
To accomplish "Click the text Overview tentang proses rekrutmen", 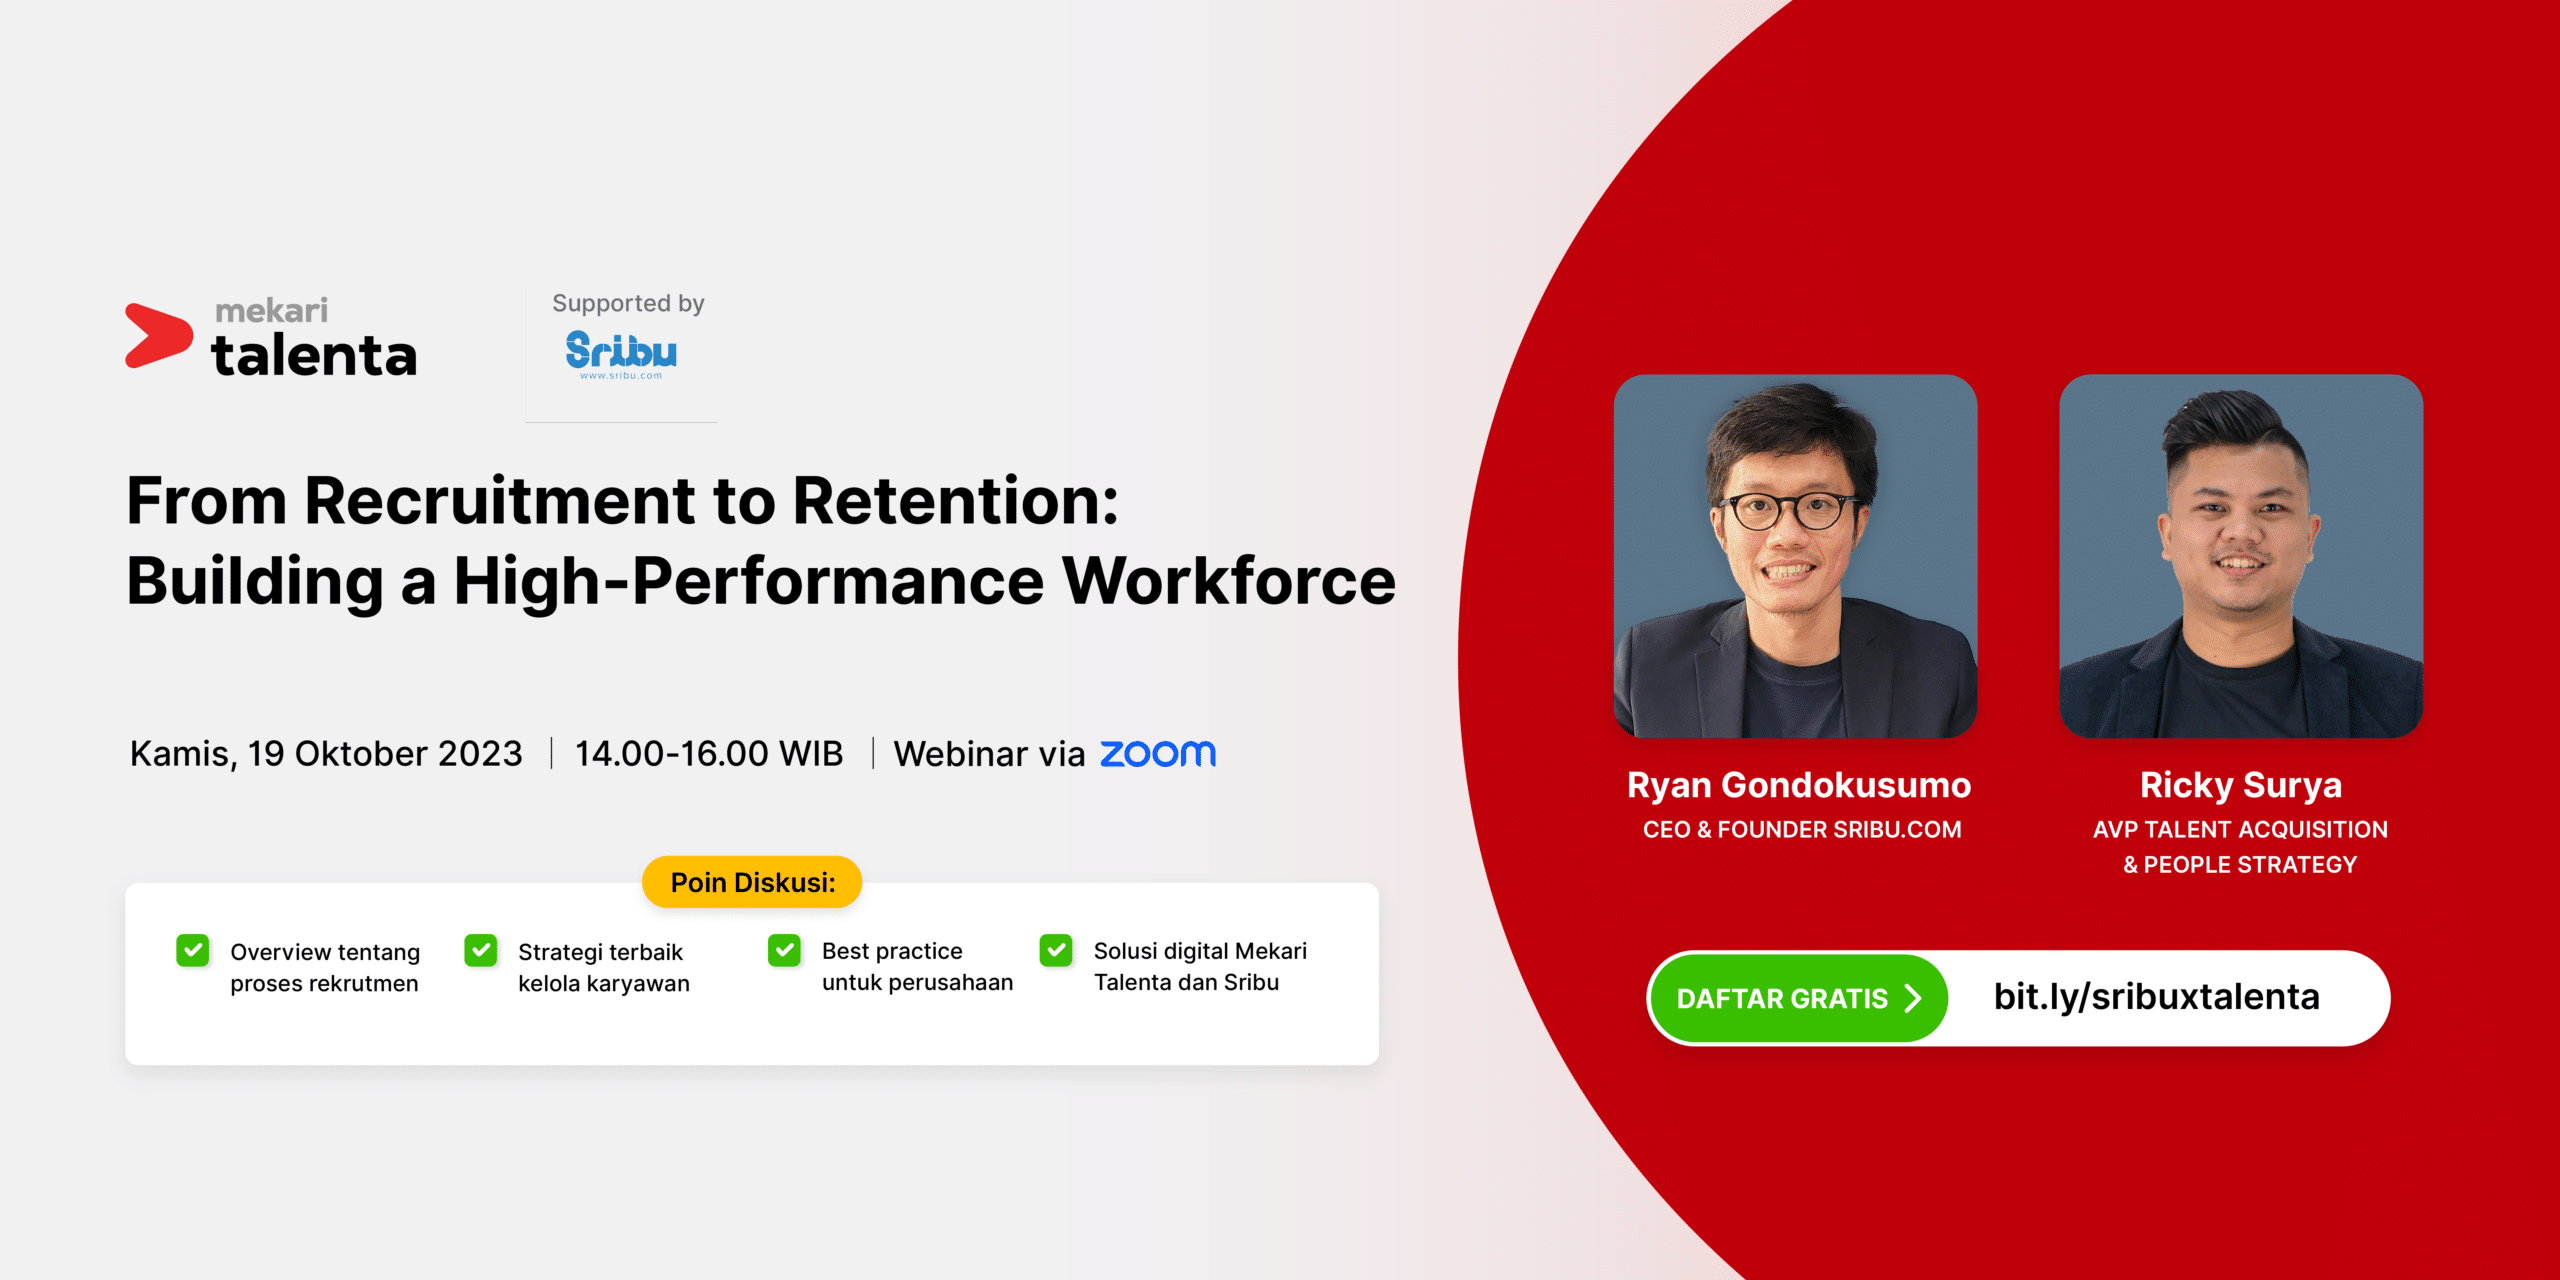I will [325, 967].
